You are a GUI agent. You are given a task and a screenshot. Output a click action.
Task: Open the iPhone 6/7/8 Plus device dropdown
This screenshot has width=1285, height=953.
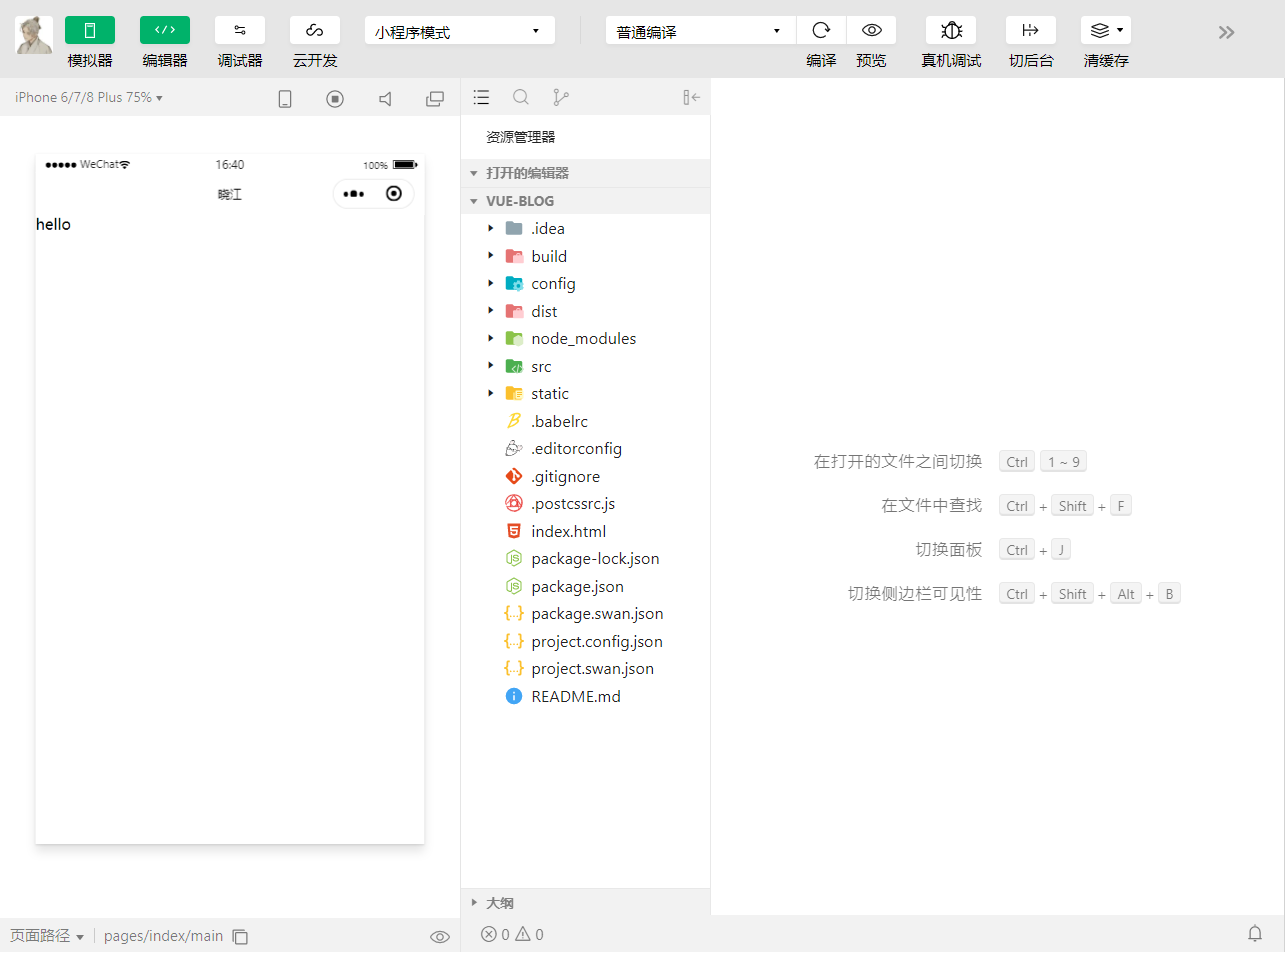click(x=88, y=97)
